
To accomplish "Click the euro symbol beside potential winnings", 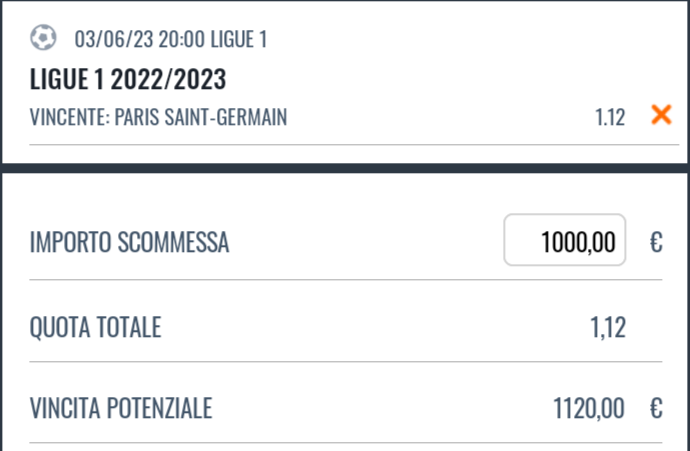I will point(656,408).
